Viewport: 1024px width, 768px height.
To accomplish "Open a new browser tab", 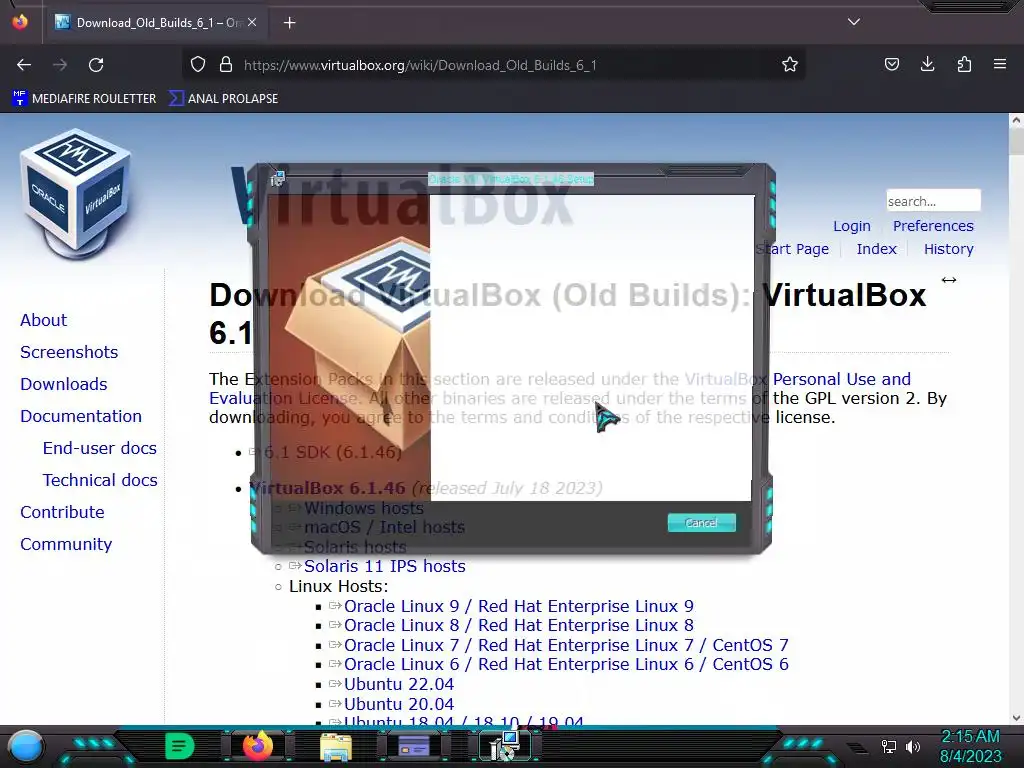I will [289, 23].
